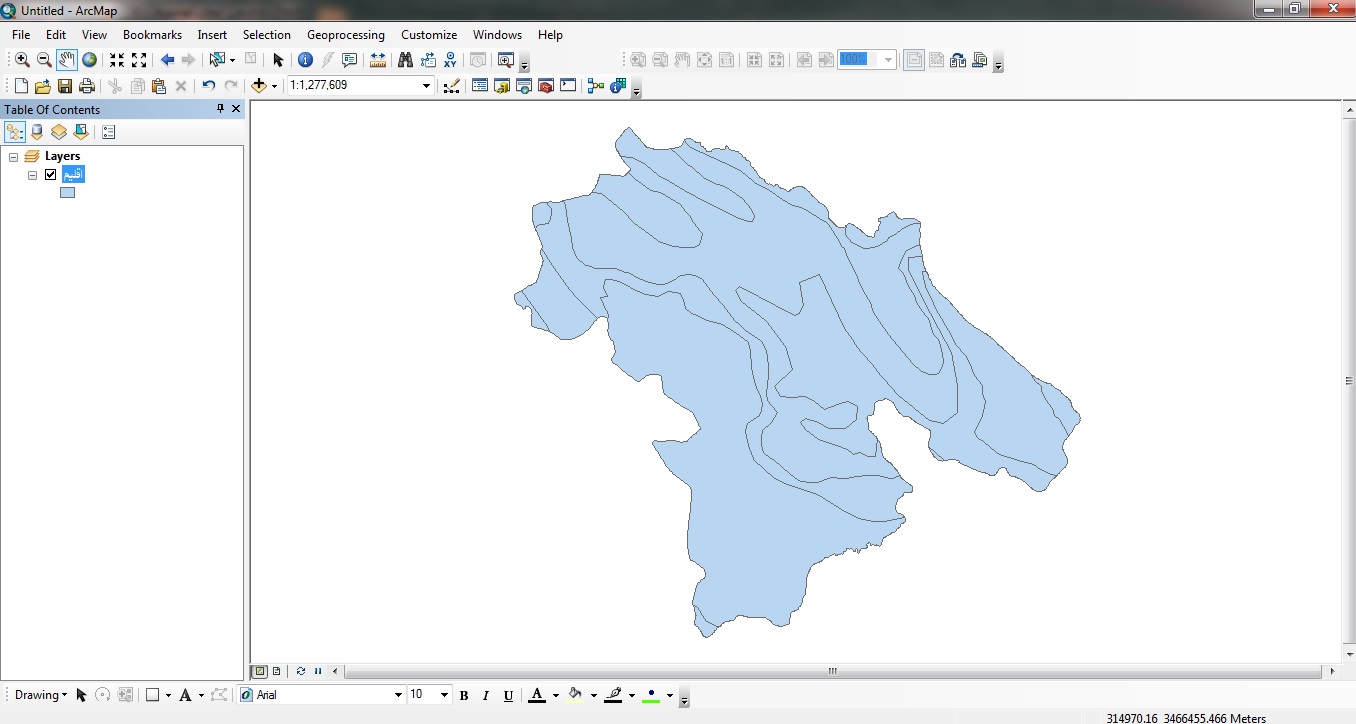Viewport: 1356px width, 724px height.
Task: Toggle bold text formatting
Action: 464,695
